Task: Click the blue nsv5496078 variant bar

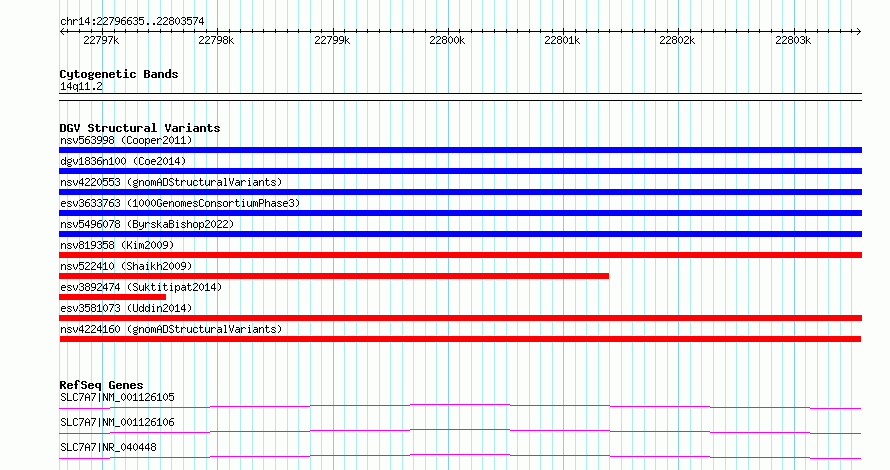Action: (x=460, y=234)
